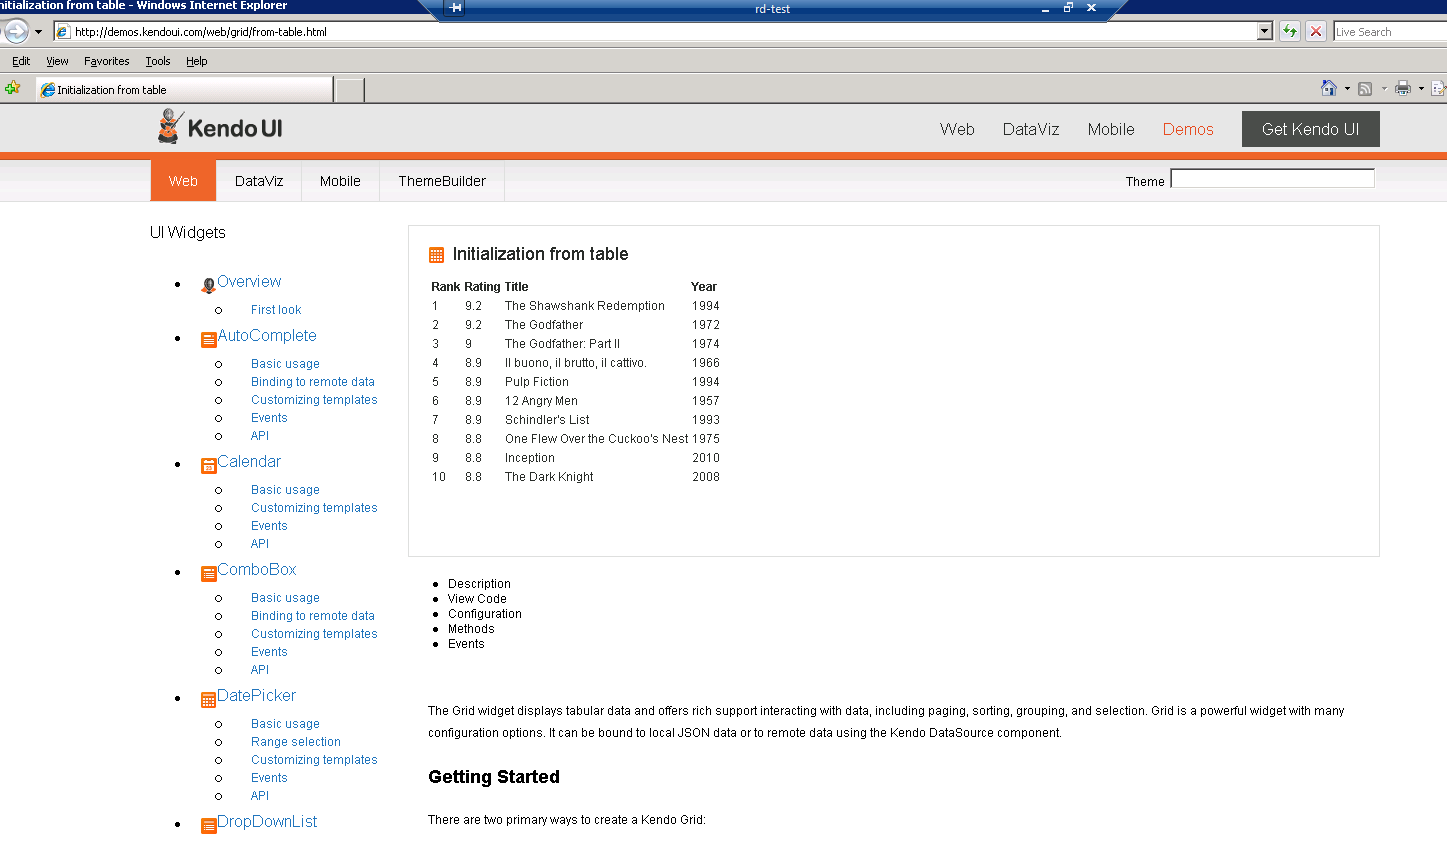
Task: Click the Theme selection field
Action: click(1272, 178)
